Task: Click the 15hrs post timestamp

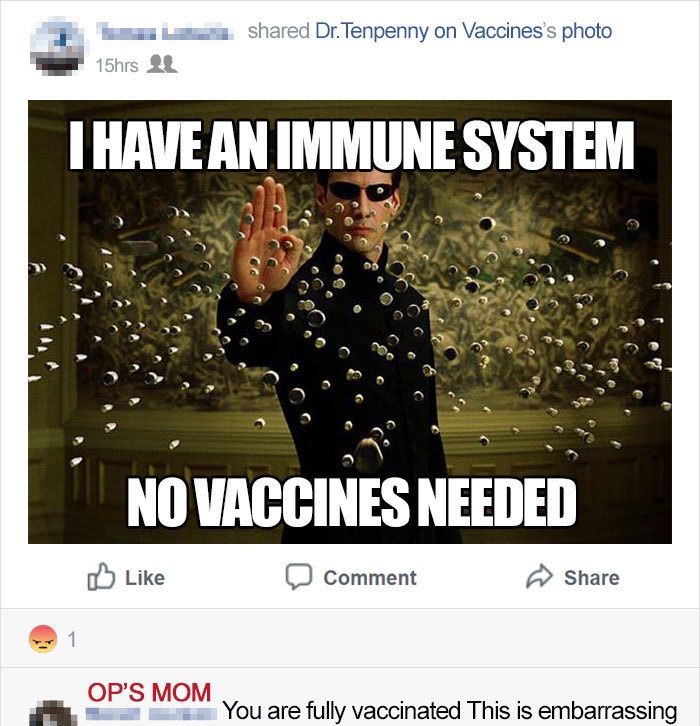Action: coord(117,65)
